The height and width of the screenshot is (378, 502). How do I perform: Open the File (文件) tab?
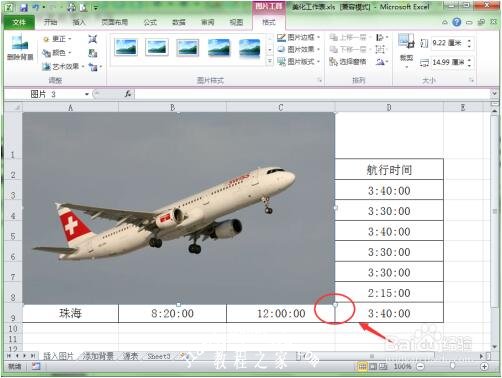pos(19,22)
